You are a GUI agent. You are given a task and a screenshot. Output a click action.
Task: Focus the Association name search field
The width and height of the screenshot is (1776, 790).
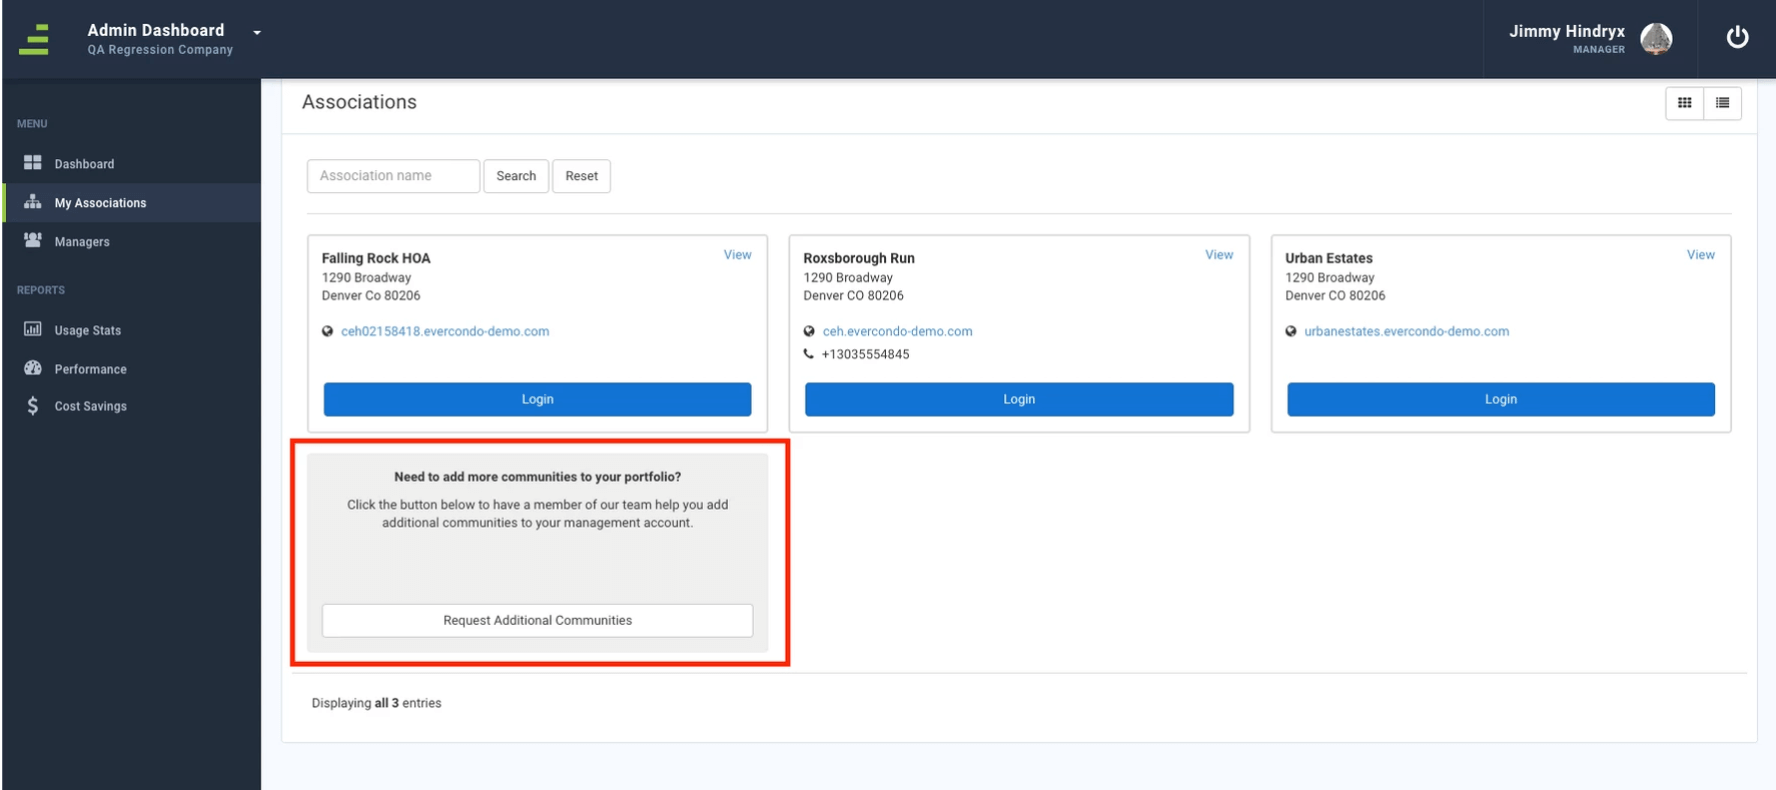point(393,176)
